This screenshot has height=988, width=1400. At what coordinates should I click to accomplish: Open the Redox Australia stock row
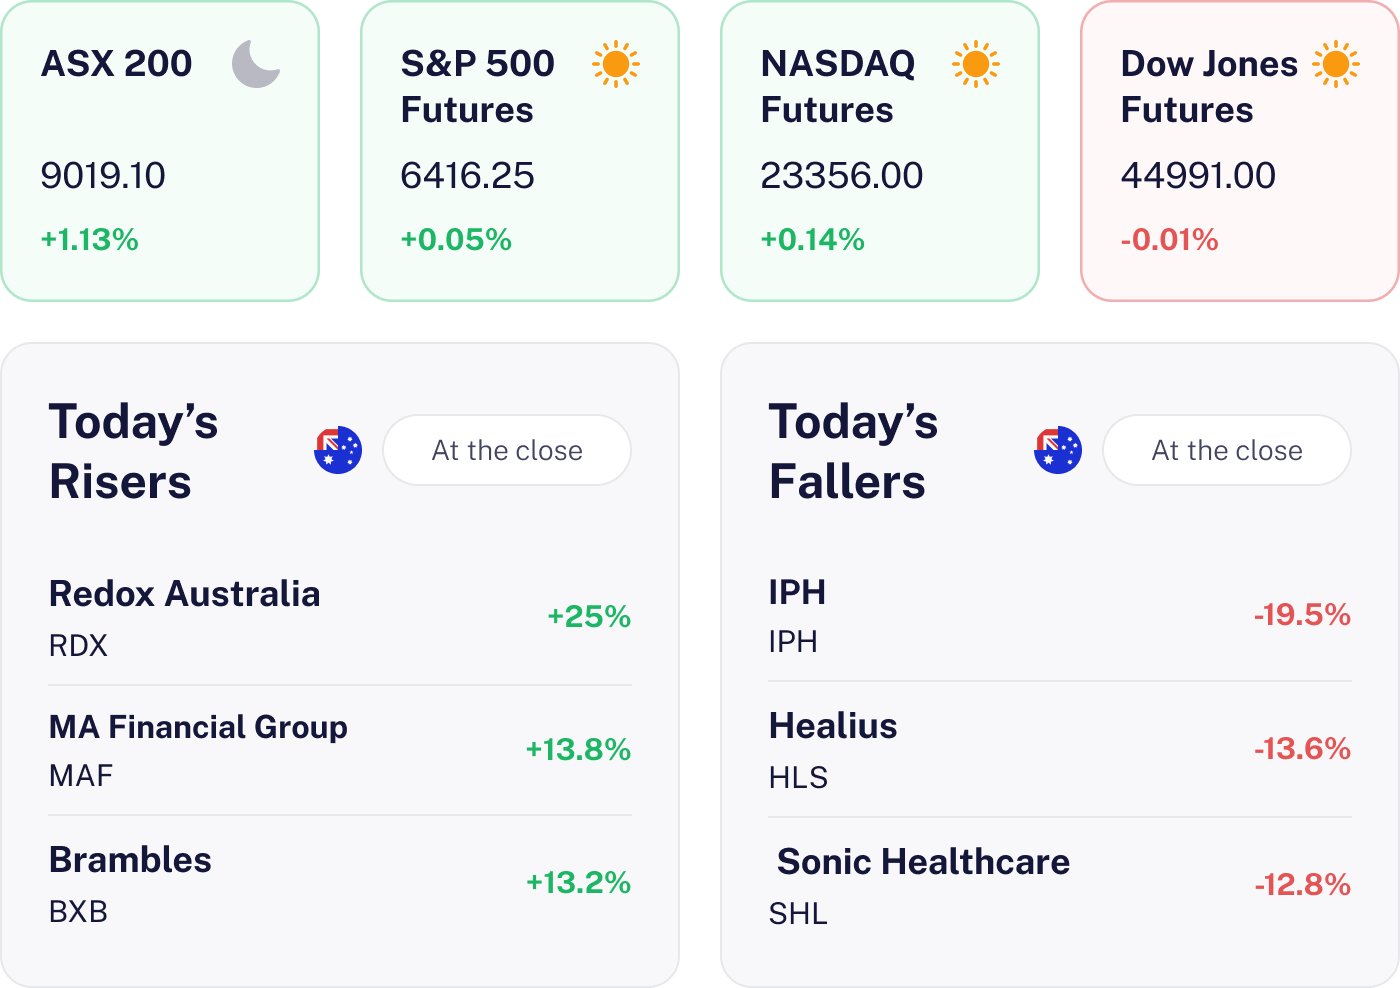pos(185,594)
